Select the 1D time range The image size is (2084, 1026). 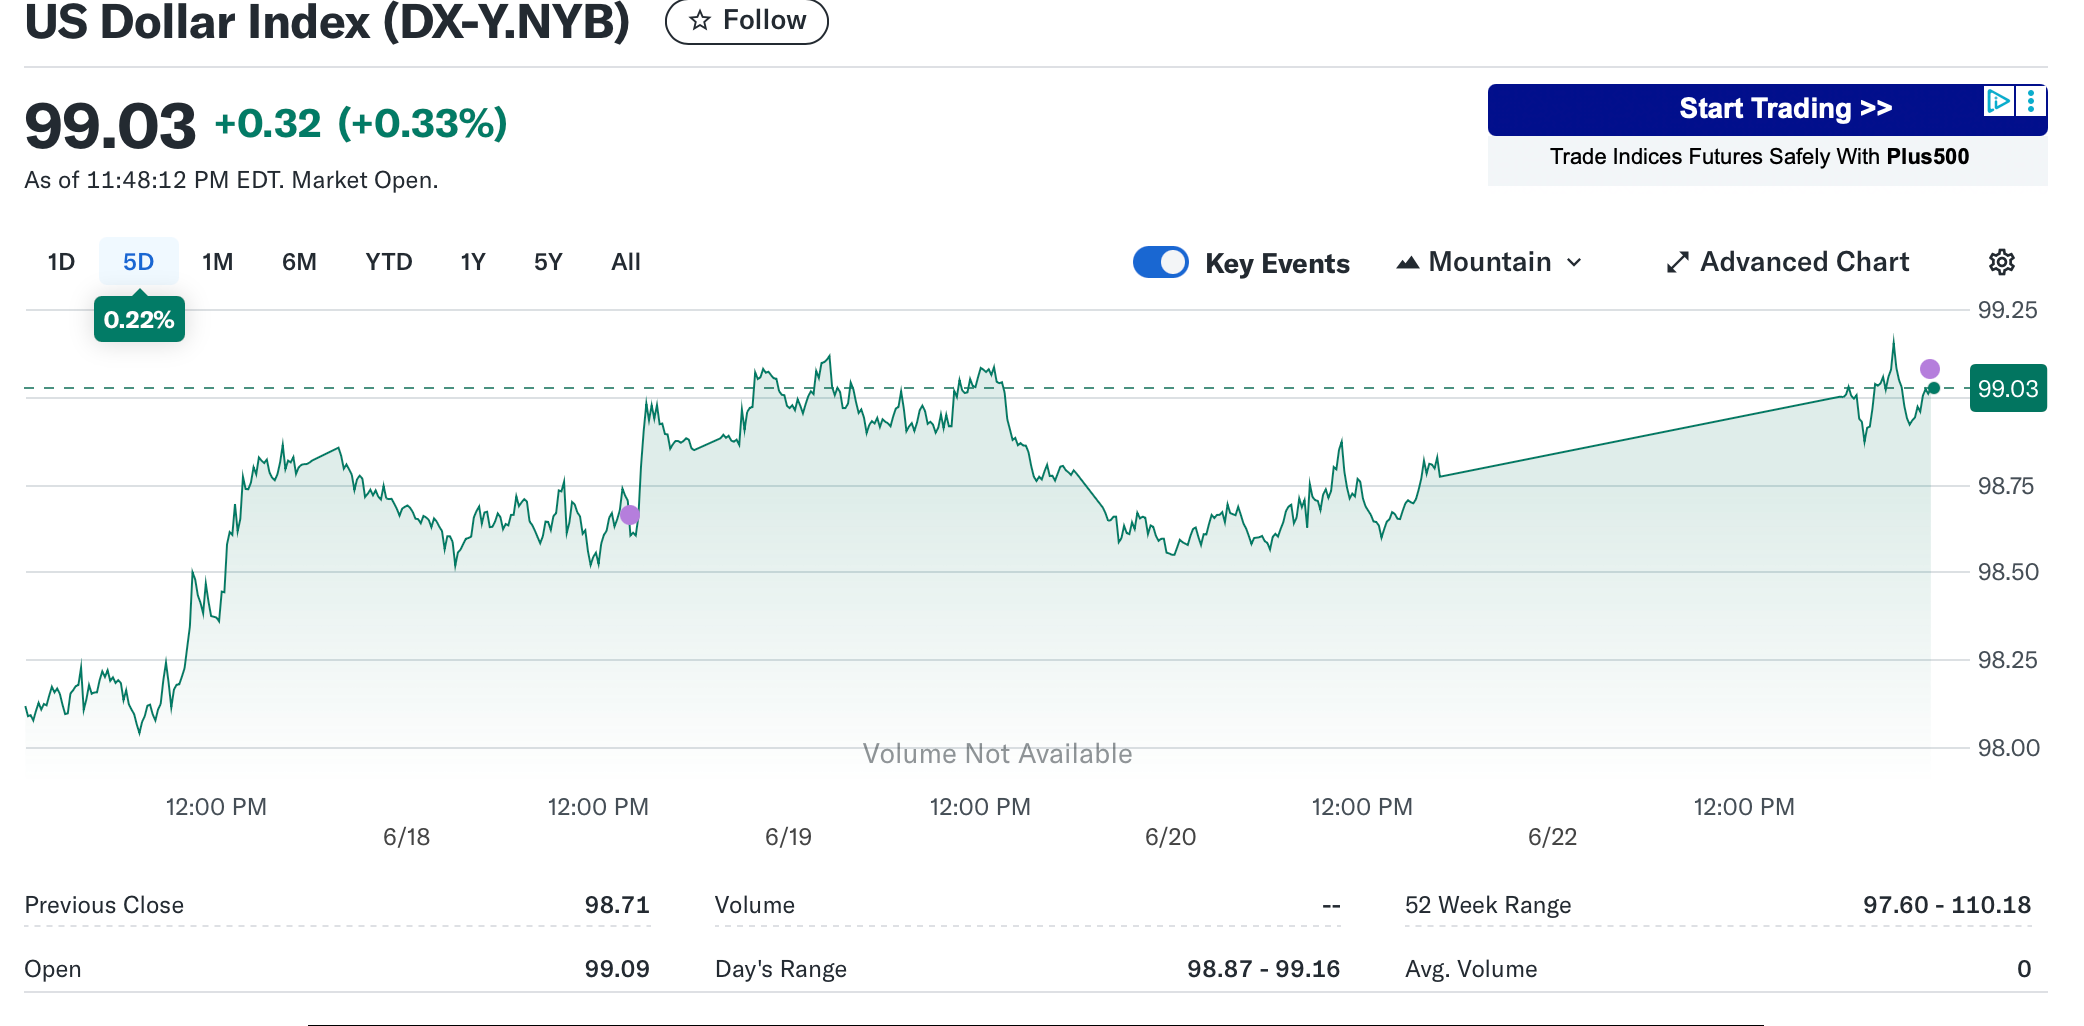(x=61, y=262)
